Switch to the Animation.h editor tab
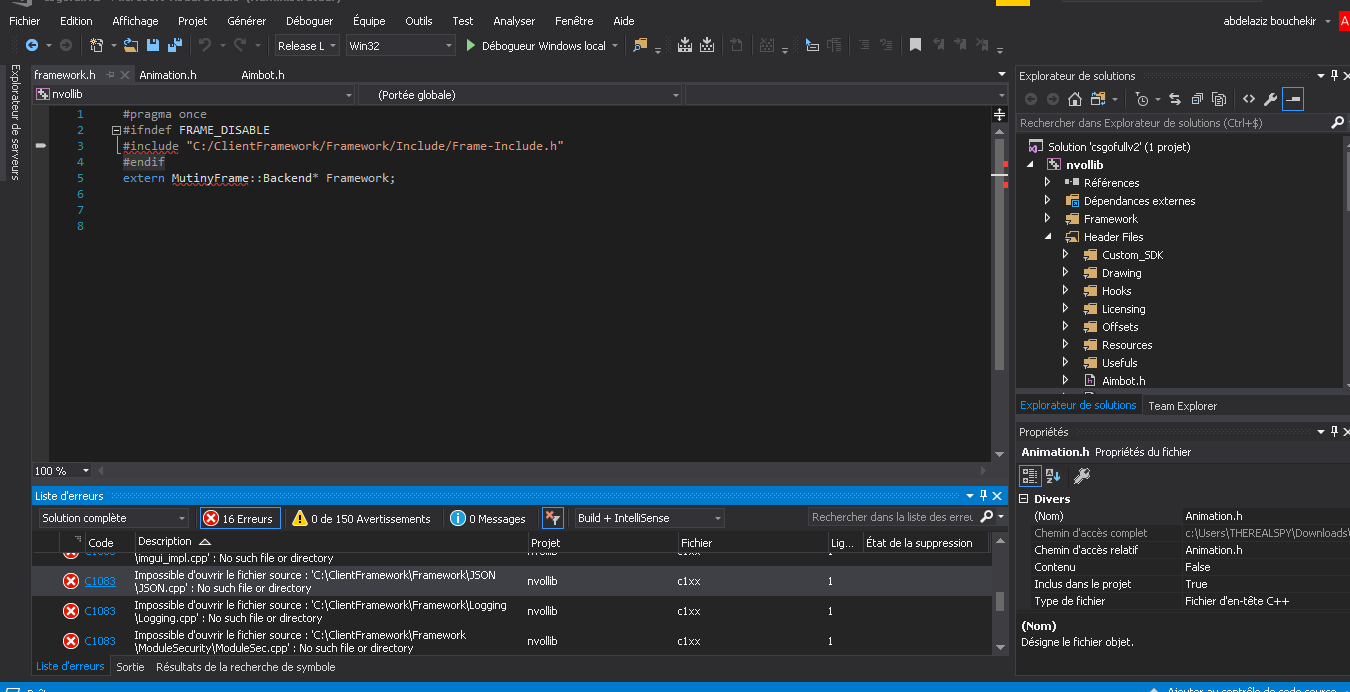This screenshot has width=1350, height=692. [x=167, y=75]
